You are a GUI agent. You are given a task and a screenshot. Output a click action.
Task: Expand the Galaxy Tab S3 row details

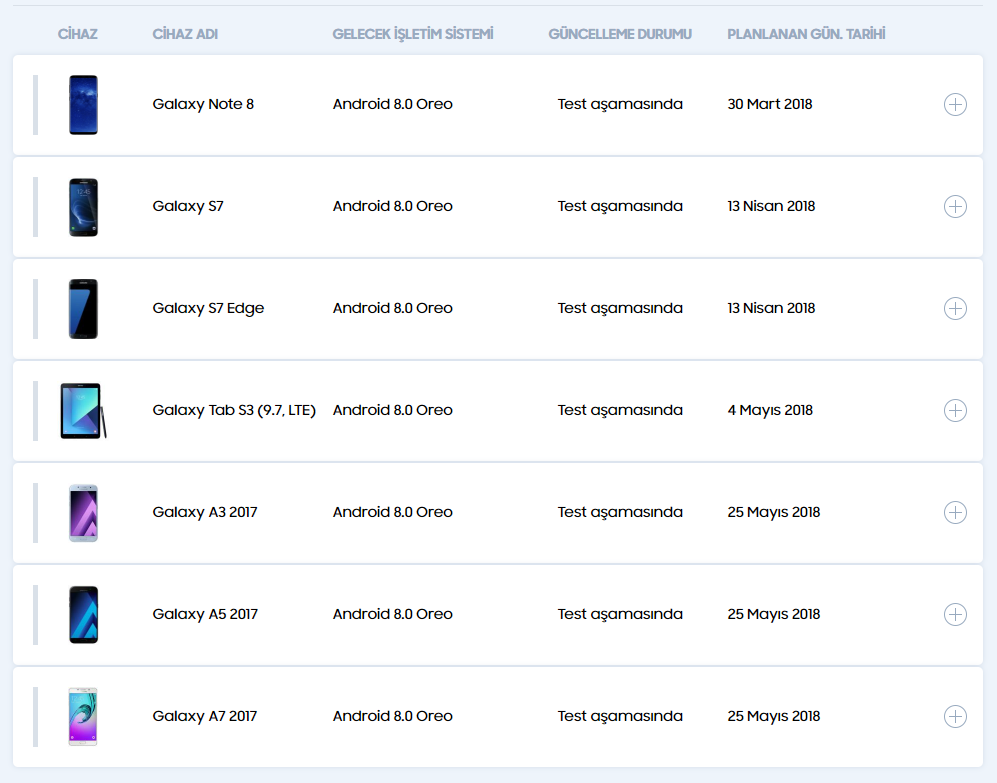click(955, 410)
